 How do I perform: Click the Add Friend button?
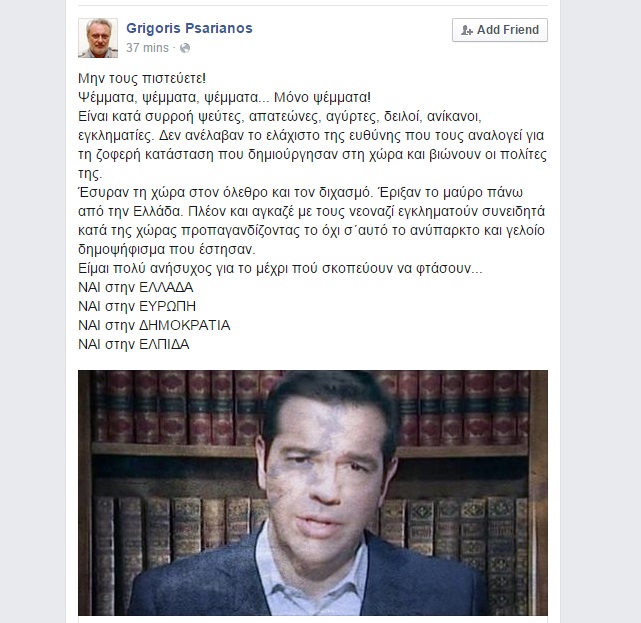pos(500,30)
